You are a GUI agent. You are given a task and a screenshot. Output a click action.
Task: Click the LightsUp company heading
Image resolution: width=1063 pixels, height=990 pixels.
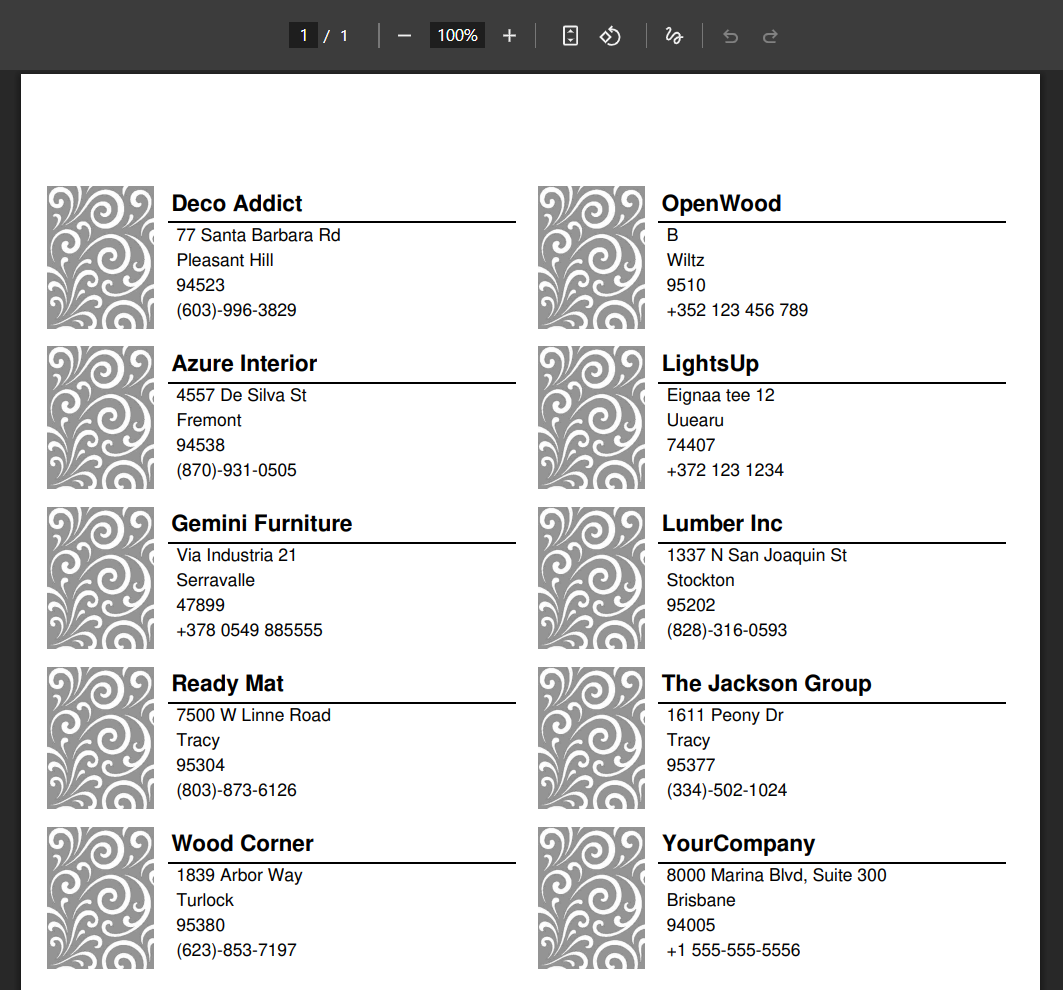pyautogui.click(x=710, y=363)
